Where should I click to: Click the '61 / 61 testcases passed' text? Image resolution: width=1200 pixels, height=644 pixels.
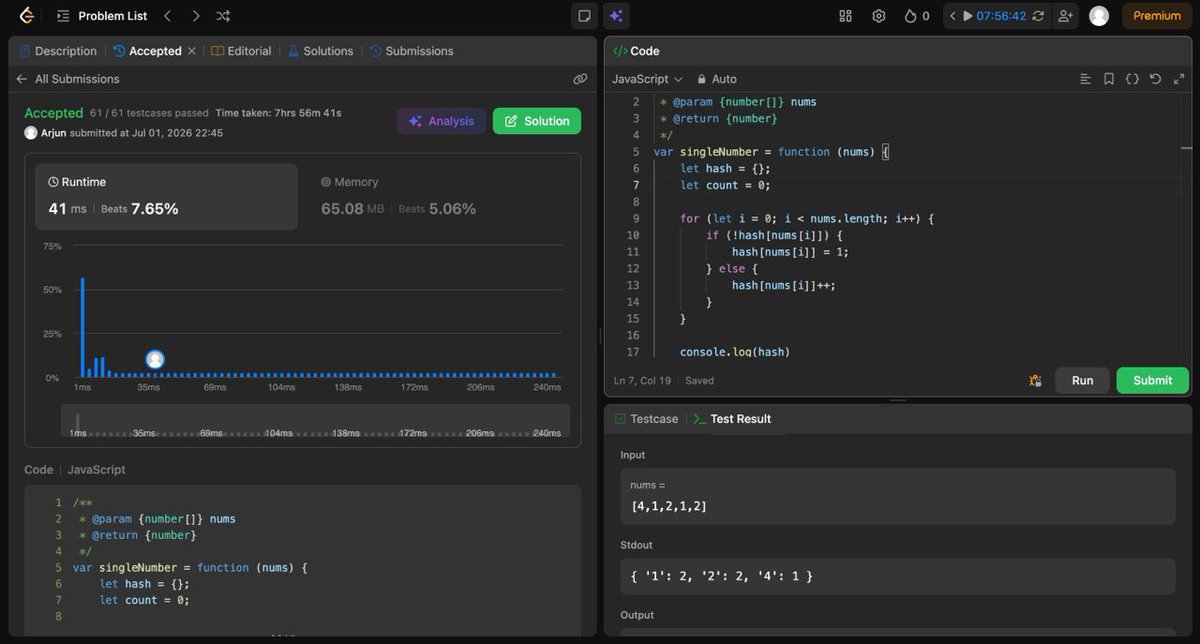149,113
